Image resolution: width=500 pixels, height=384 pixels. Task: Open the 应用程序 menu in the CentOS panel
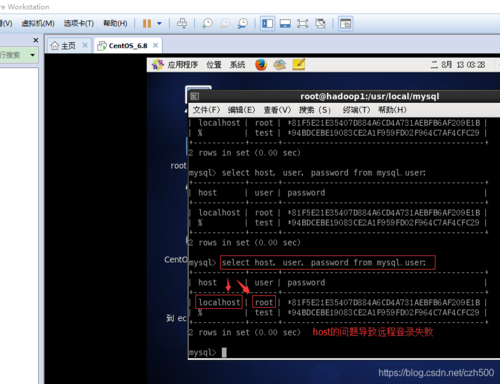tap(182, 65)
